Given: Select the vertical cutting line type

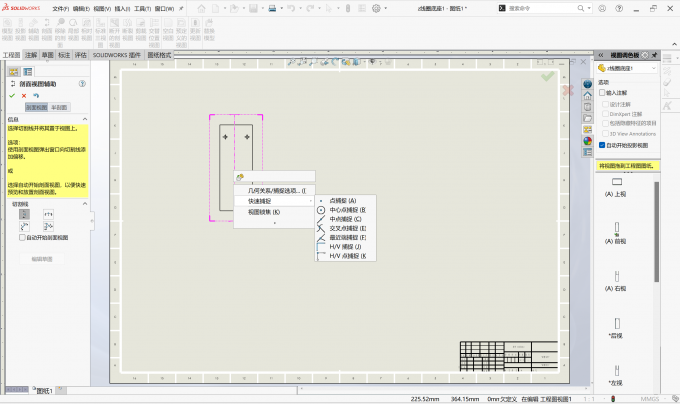Looking at the screenshot, I should [24, 214].
